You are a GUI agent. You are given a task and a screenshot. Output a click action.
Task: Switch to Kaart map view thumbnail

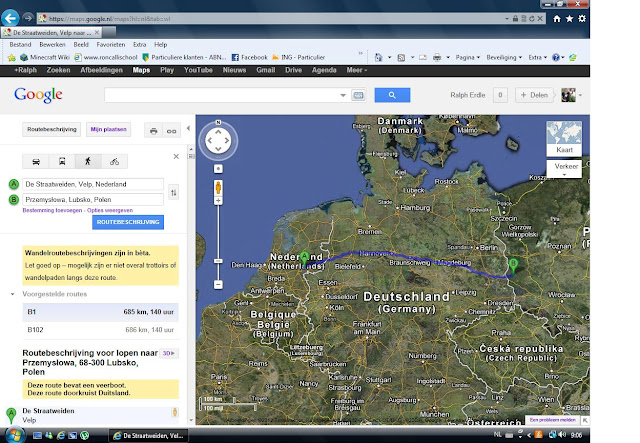tap(564, 138)
